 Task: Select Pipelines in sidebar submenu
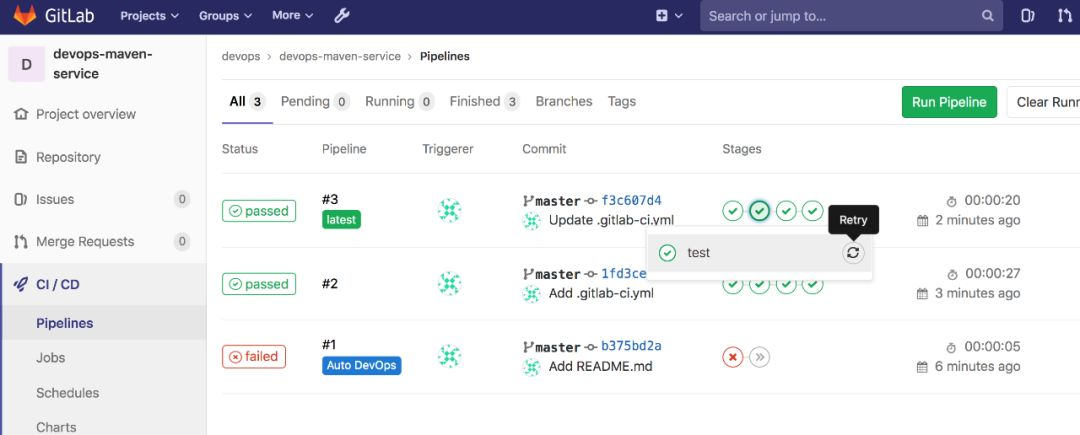(65, 323)
